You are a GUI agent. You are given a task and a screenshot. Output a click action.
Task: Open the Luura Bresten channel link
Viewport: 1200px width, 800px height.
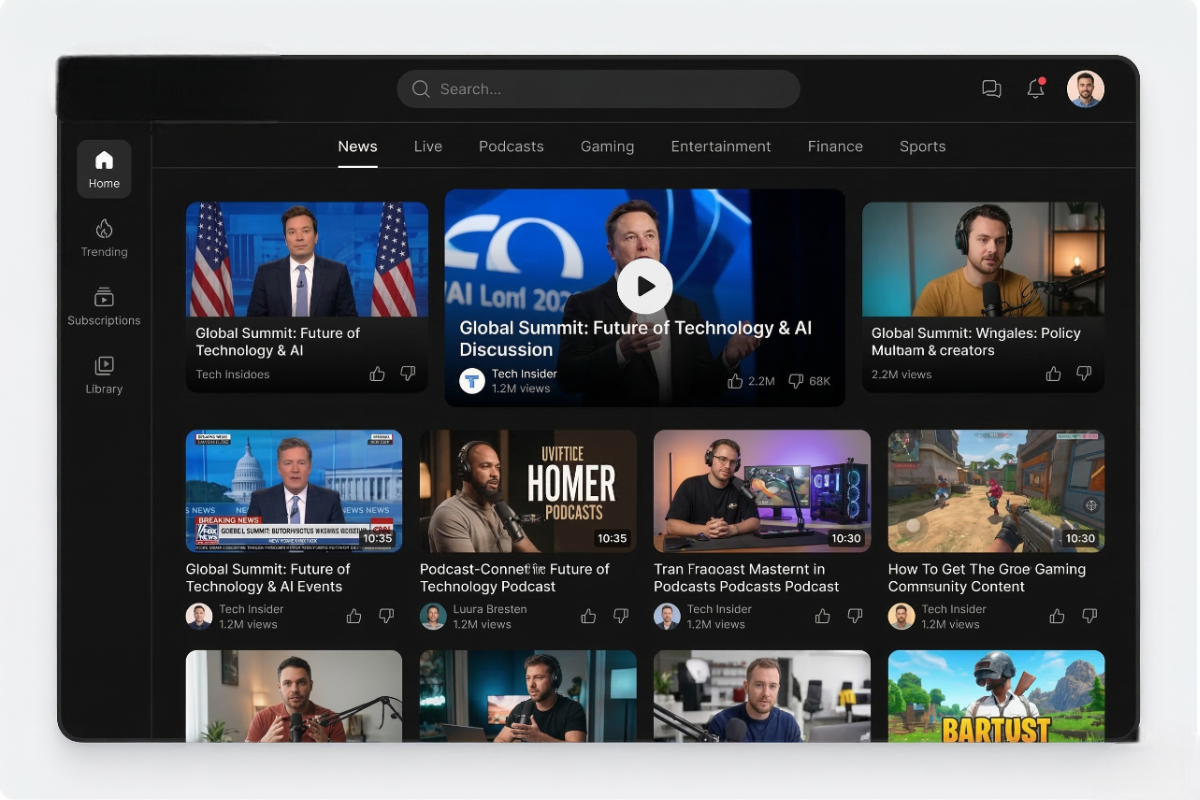[488, 609]
